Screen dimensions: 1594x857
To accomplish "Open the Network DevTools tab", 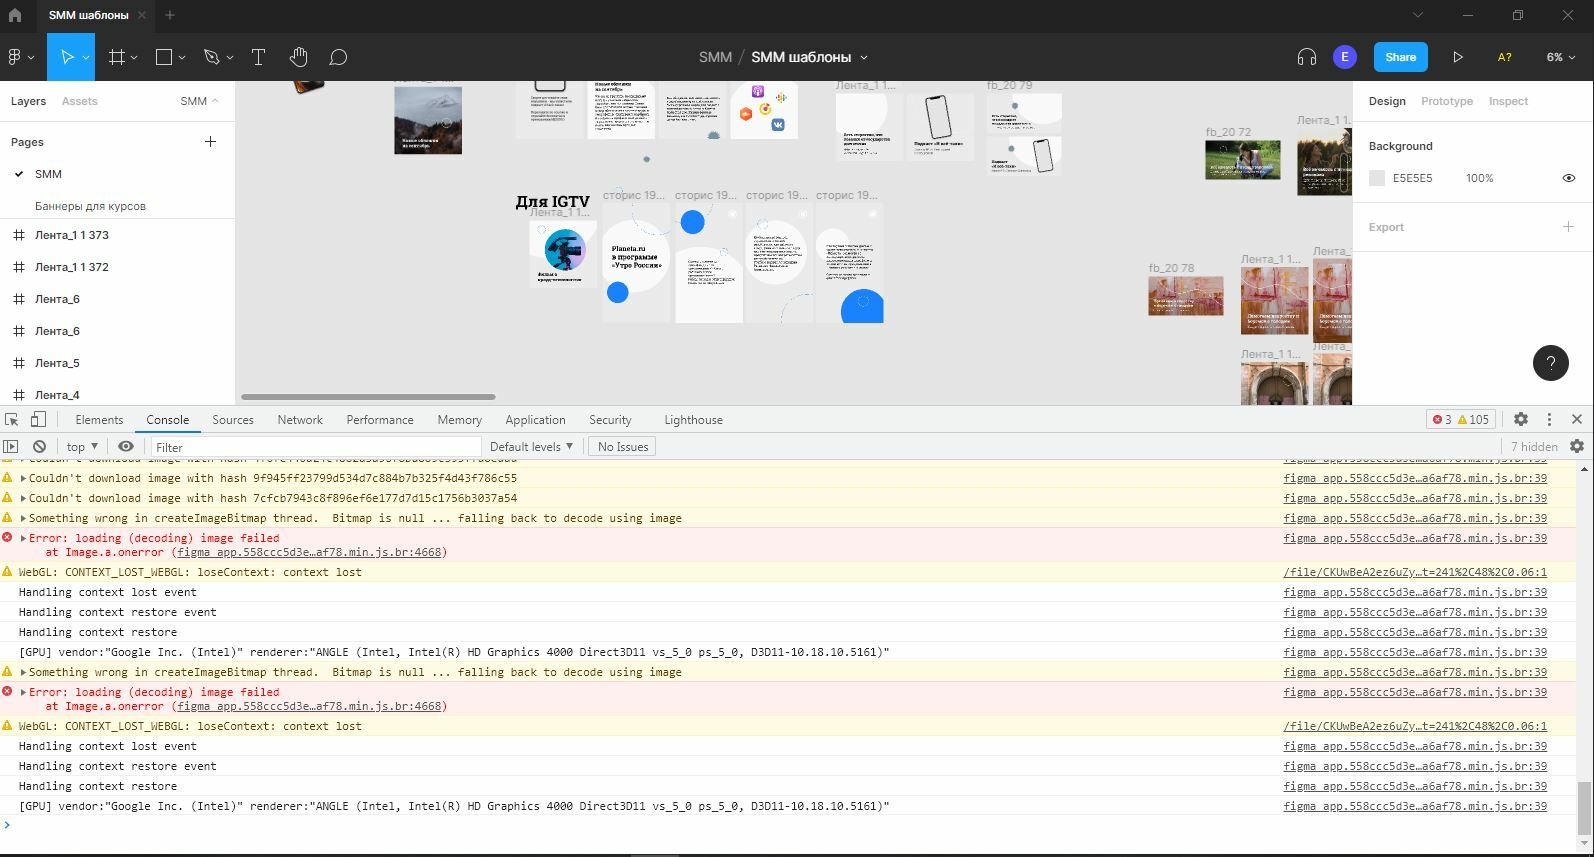I will tap(300, 420).
